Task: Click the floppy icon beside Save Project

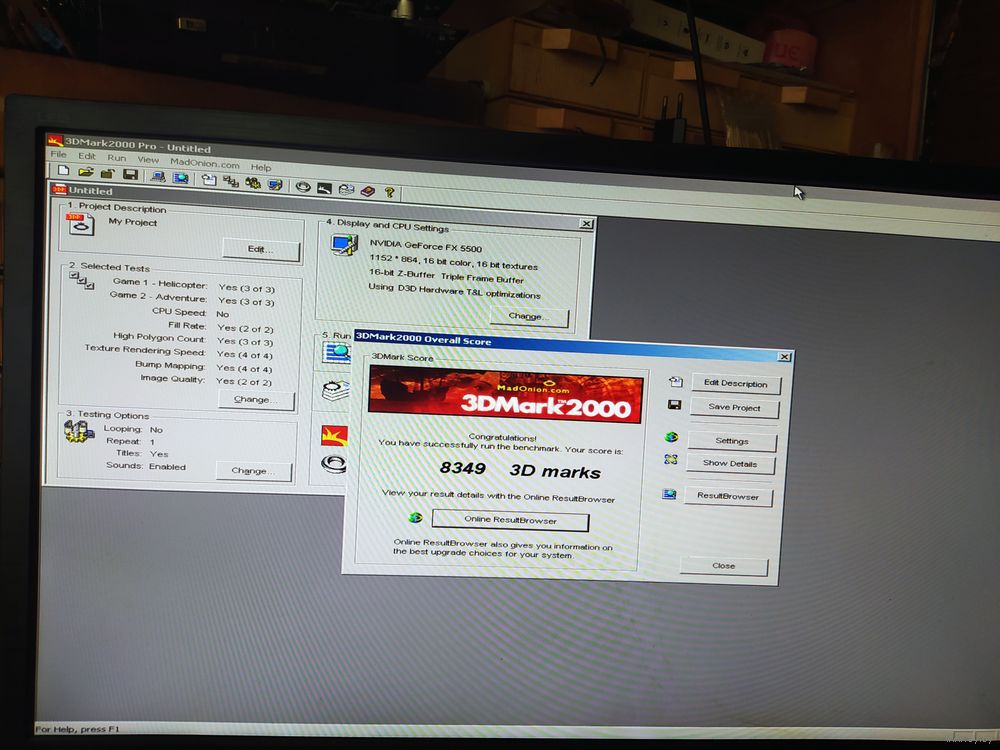Action: tap(674, 404)
